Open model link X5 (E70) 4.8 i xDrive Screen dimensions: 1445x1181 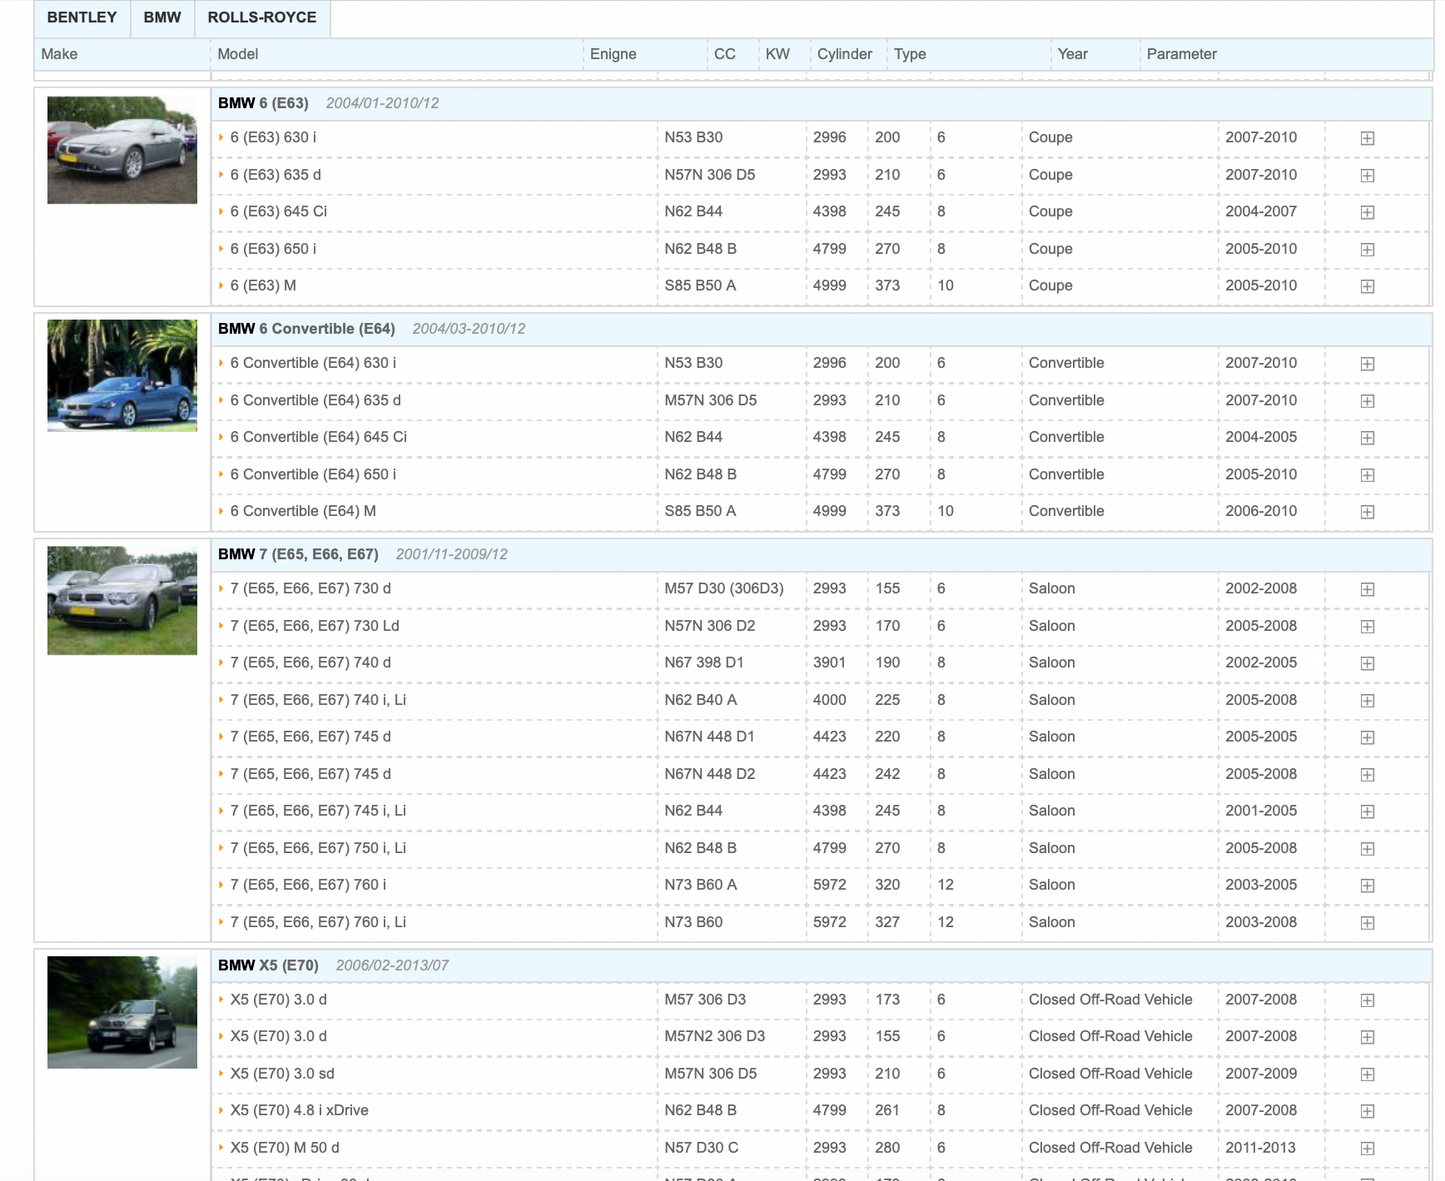(x=299, y=1110)
